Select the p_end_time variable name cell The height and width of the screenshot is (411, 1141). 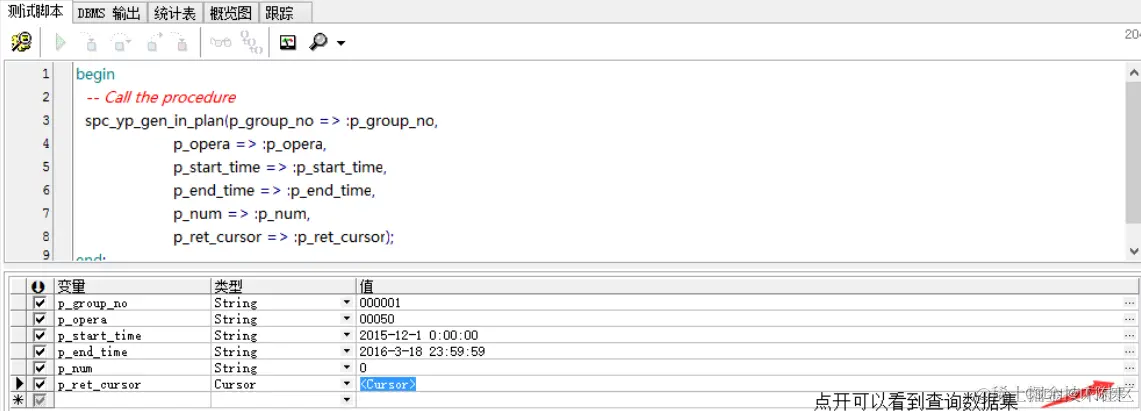[x=132, y=351]
